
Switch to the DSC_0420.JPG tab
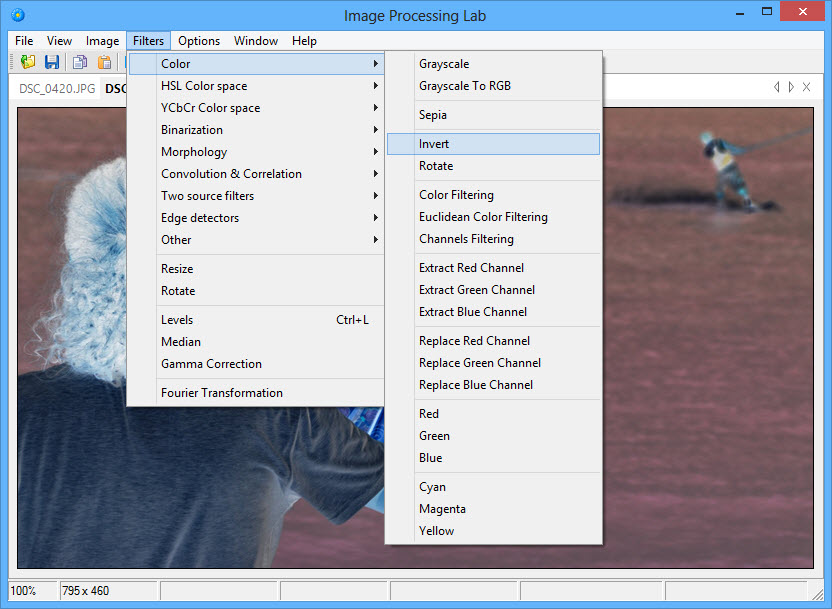click(x=57, y=89)
